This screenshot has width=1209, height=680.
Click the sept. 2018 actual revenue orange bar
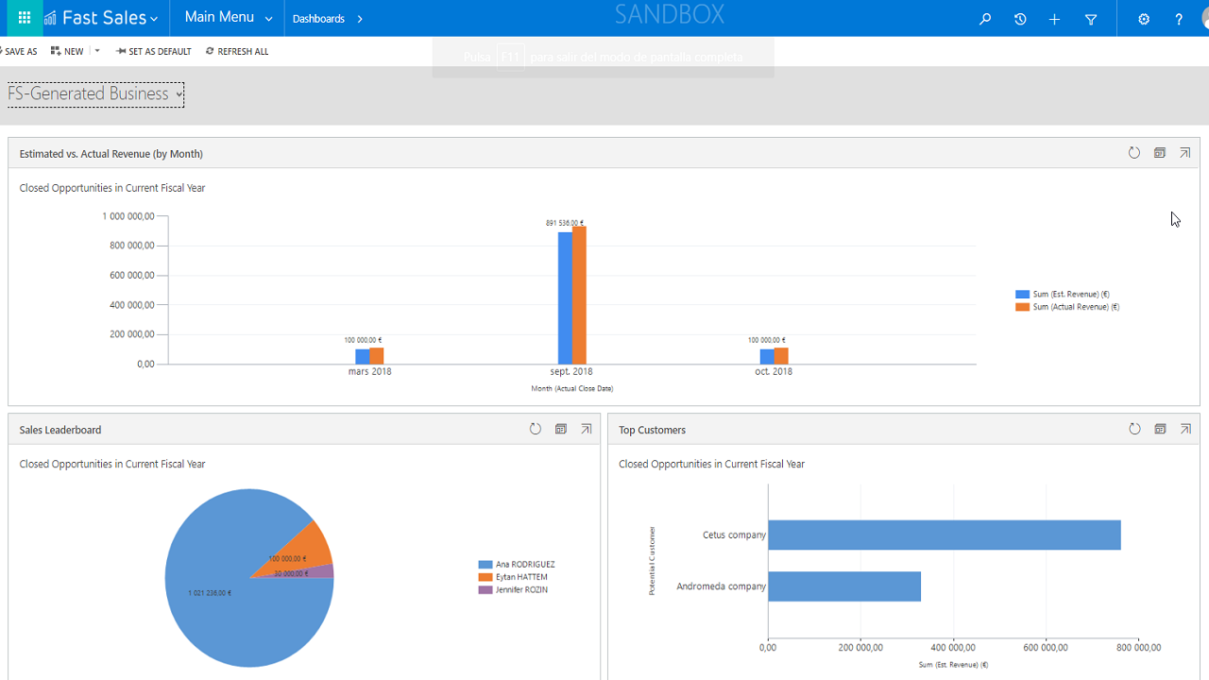click(x=579, y=295)
